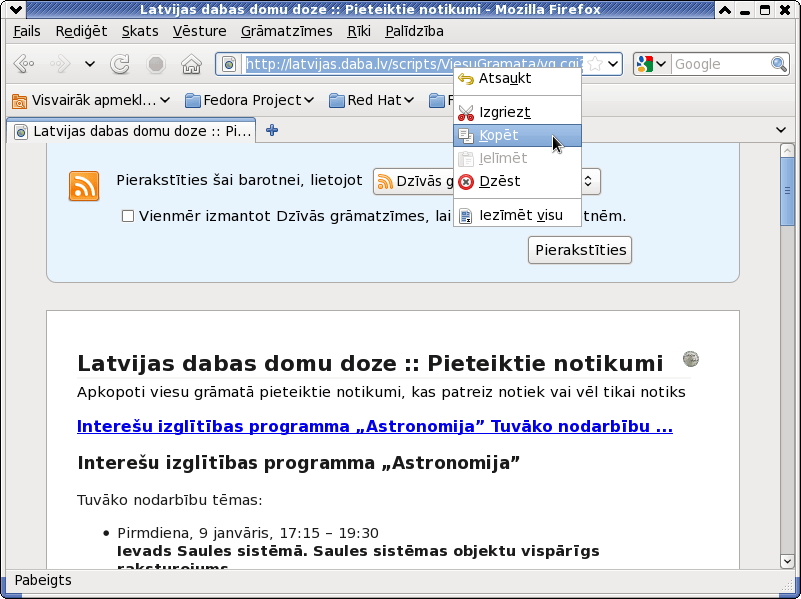Click the search magnifier icon

[779, 64]
